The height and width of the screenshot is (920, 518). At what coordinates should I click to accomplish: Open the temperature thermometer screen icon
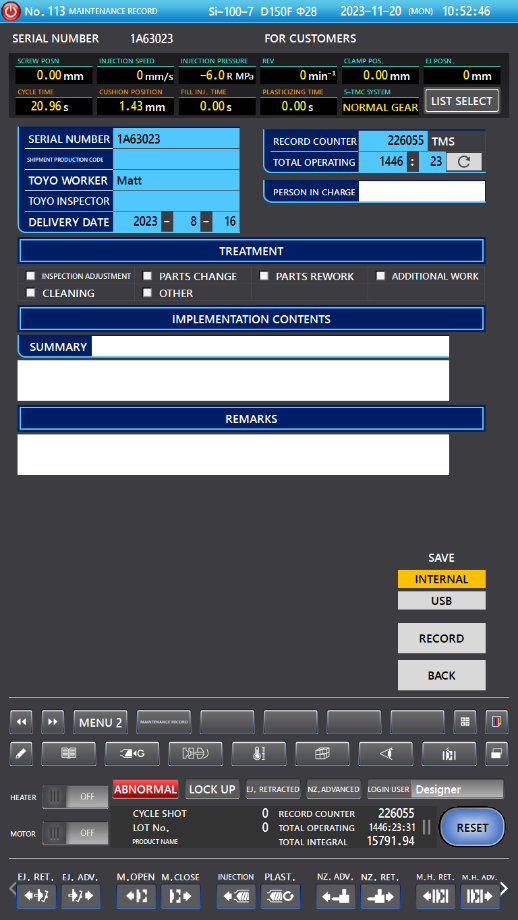pos(259,754)
